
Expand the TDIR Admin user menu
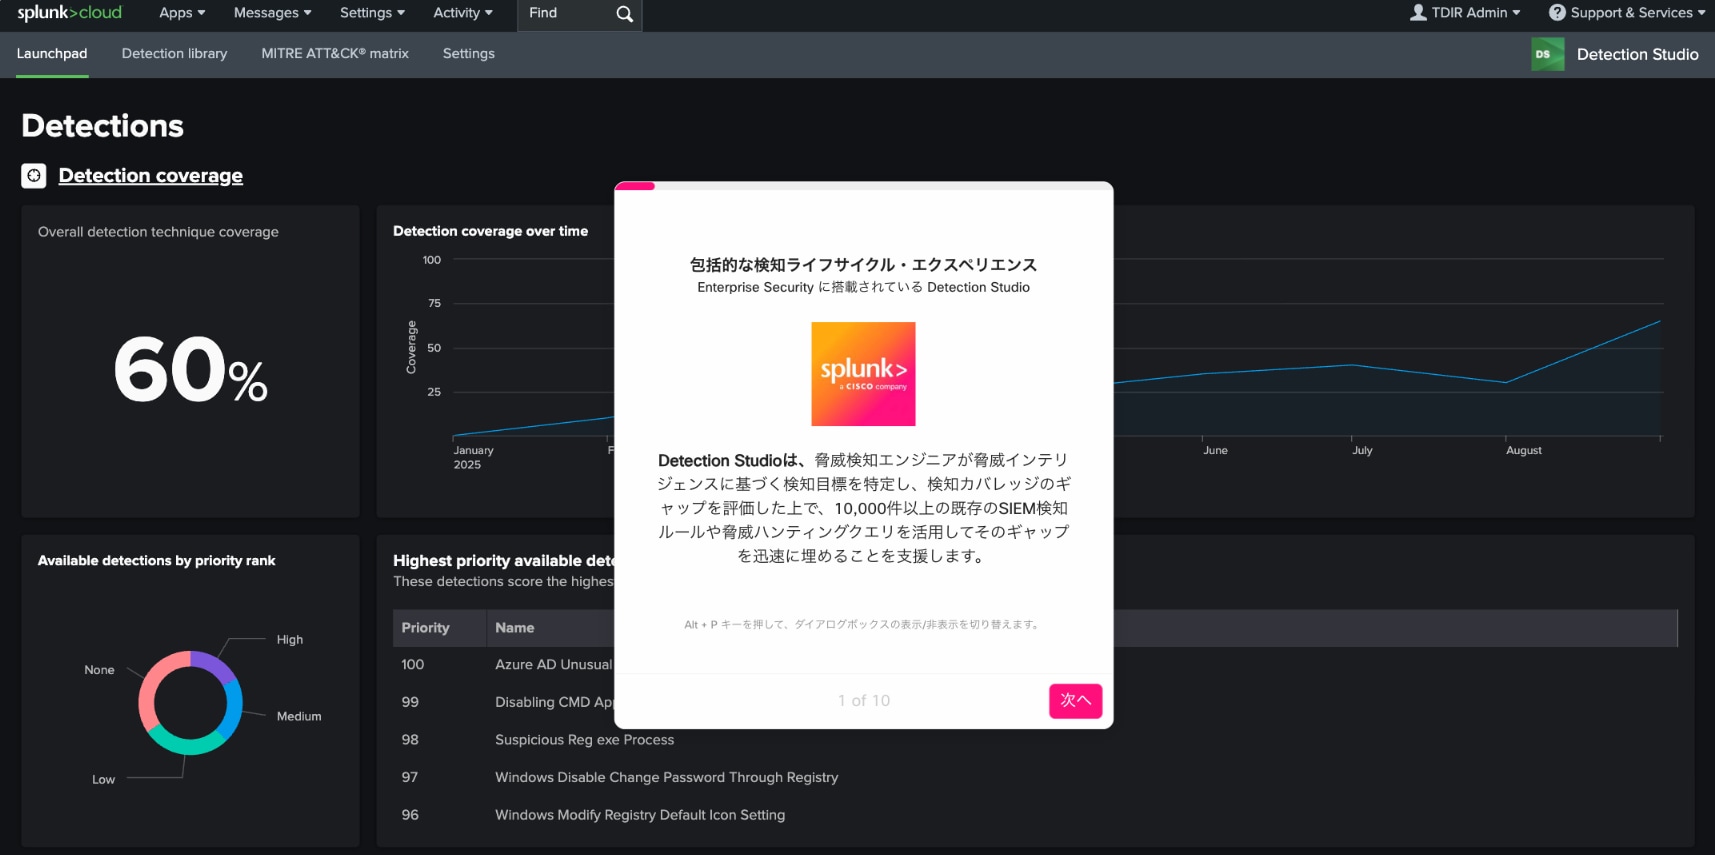[1465, 13]
